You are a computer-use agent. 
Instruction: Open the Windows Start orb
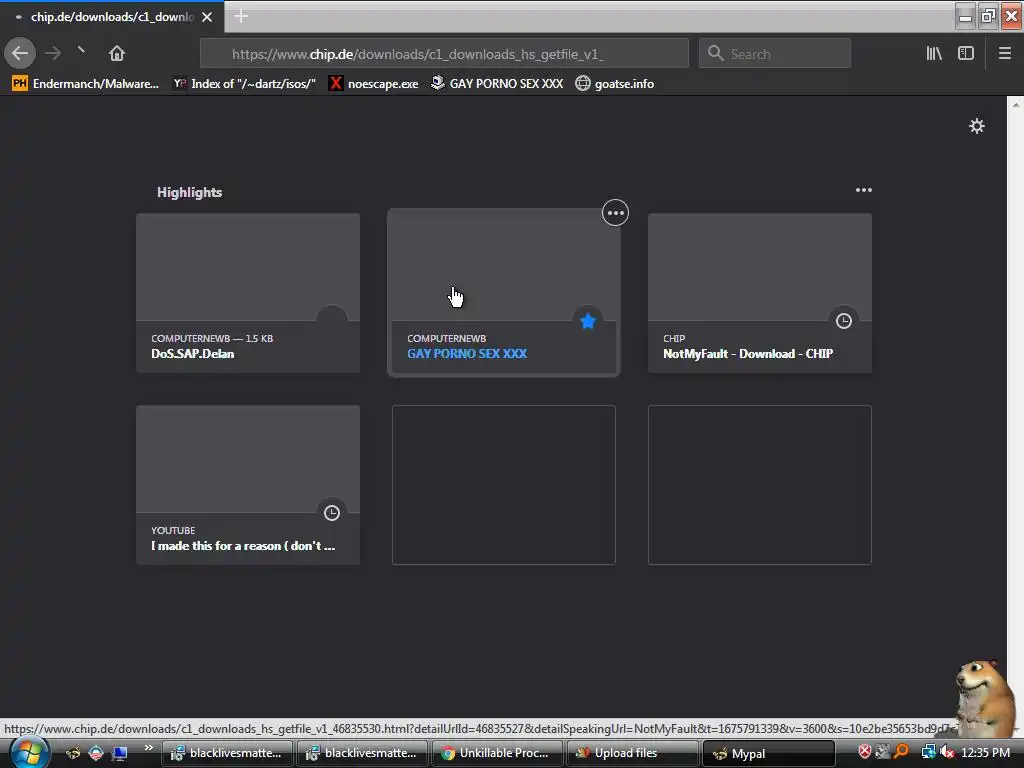pyautogui.click(x=28, y=752)
